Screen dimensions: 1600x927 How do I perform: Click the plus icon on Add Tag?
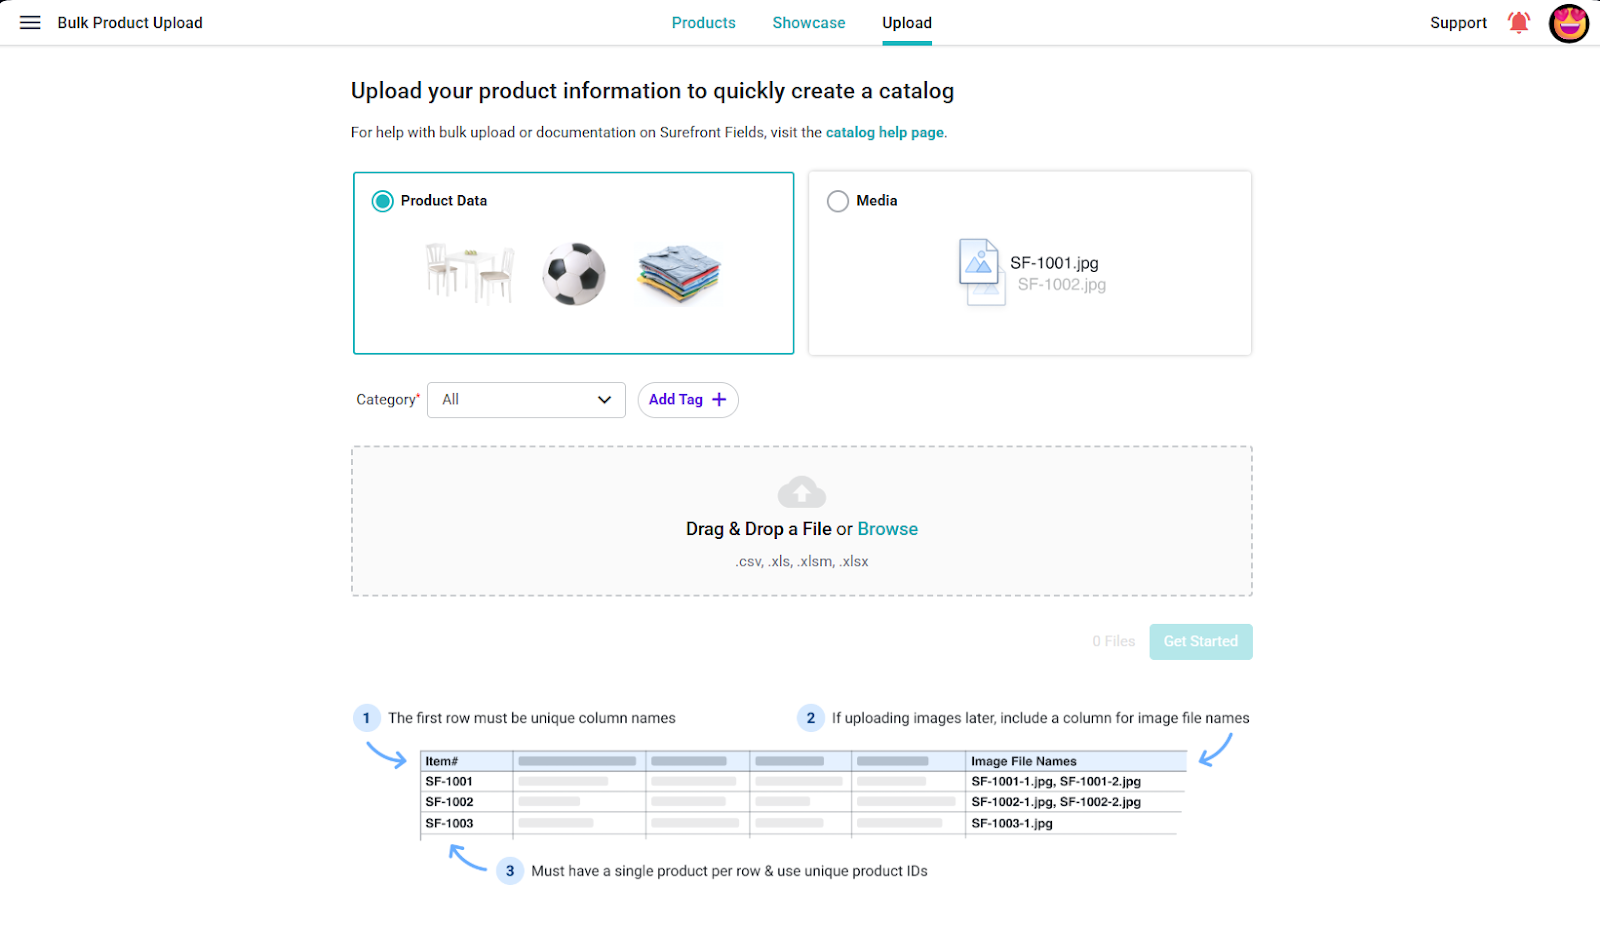coord(719,400)
